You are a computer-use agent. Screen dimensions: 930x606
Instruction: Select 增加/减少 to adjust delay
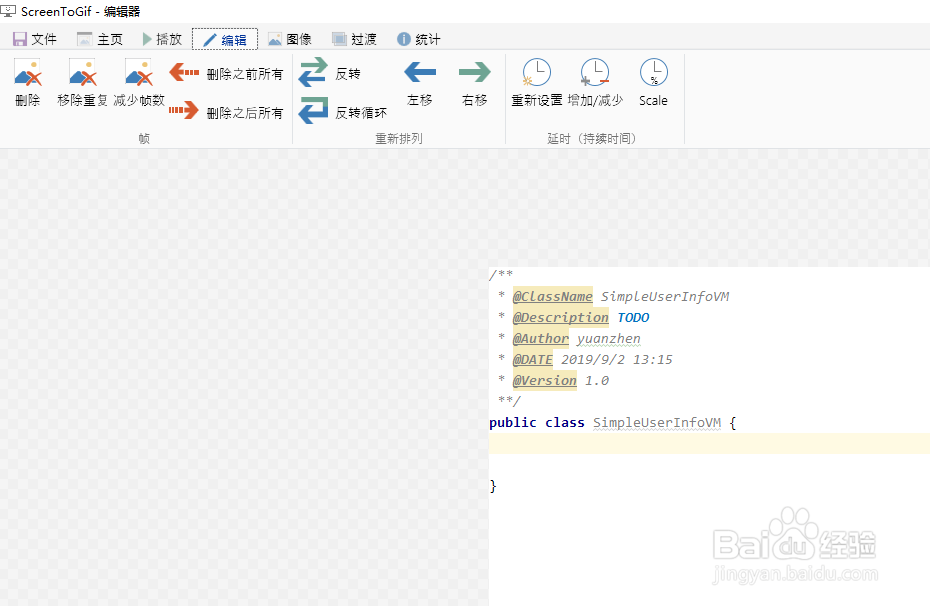click(595, 85)
